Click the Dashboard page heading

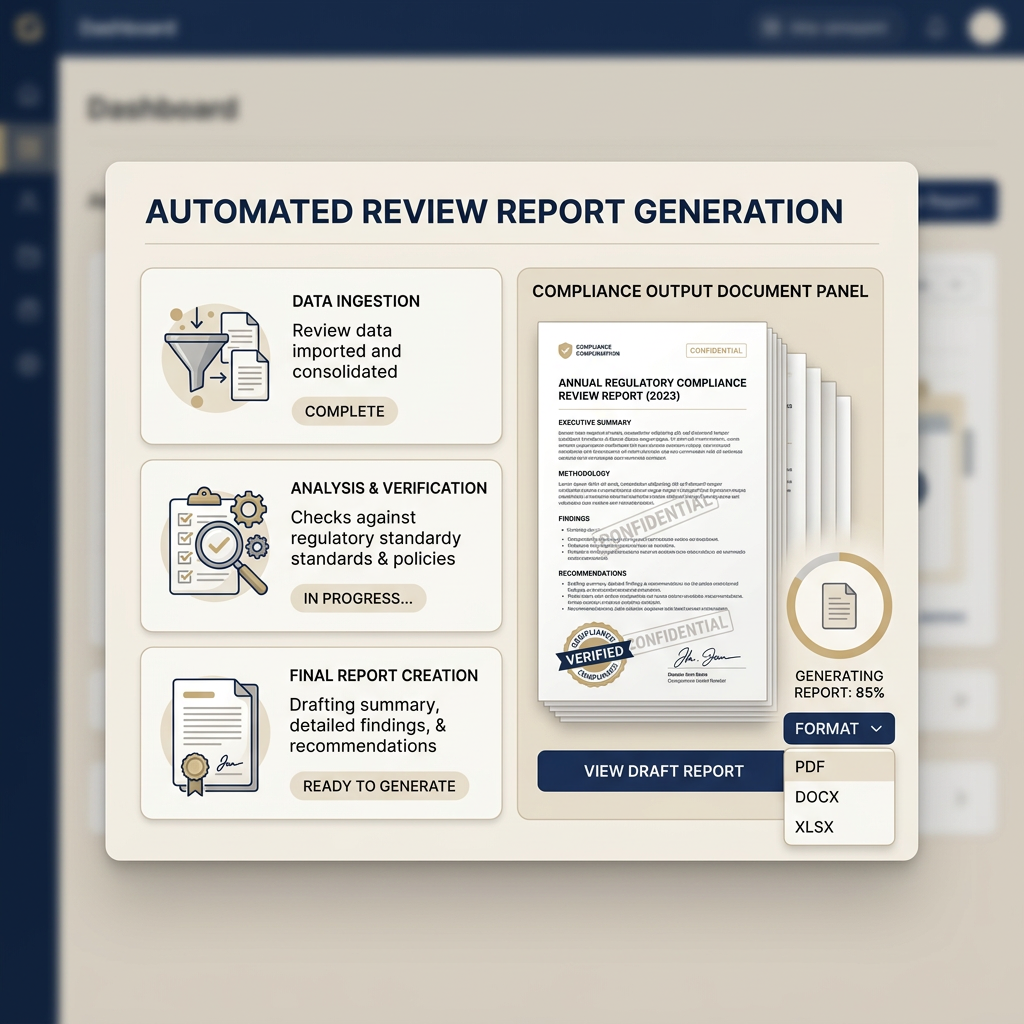tap(162, 108)
